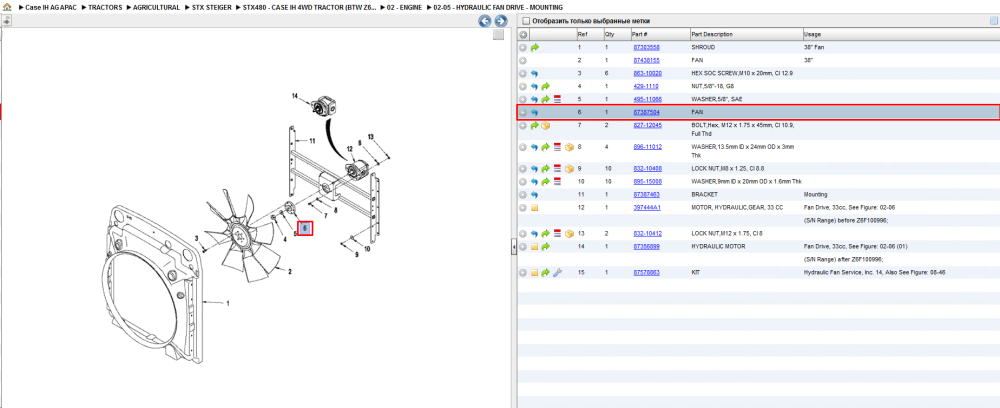Select callout 14 in the diagram

(x=295, y=96)
